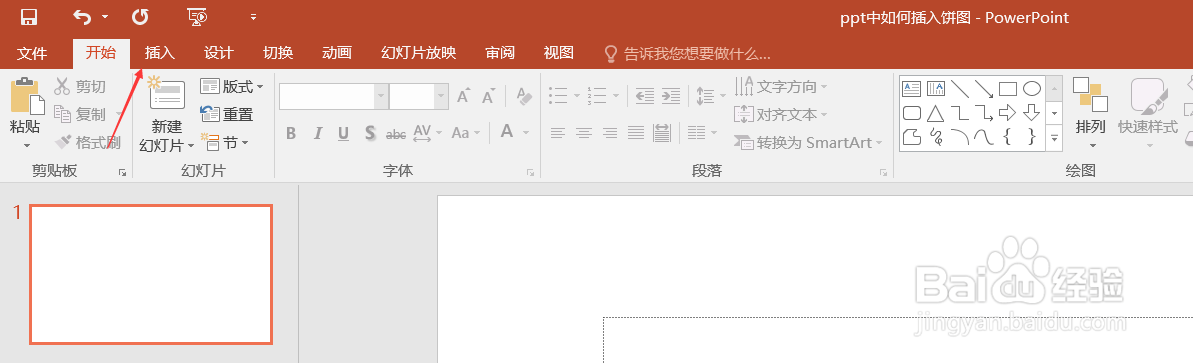
Task: Open the 审阅 (Review) tab
Action: pyautogui.click(x=500, y=53)
